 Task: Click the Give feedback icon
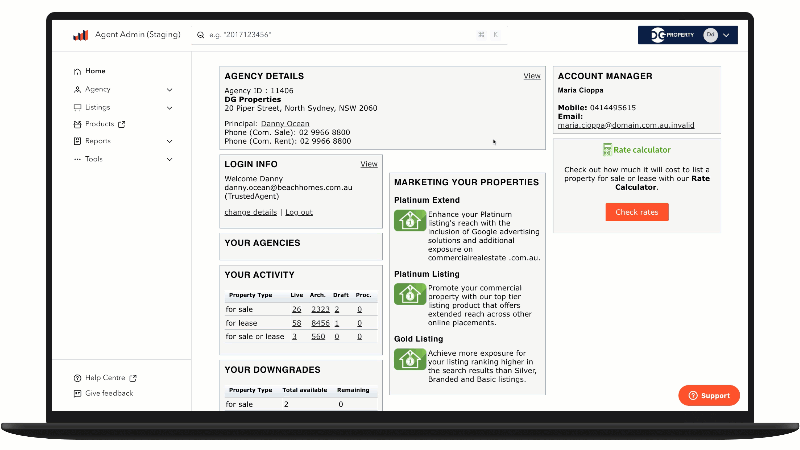(78, 393)
